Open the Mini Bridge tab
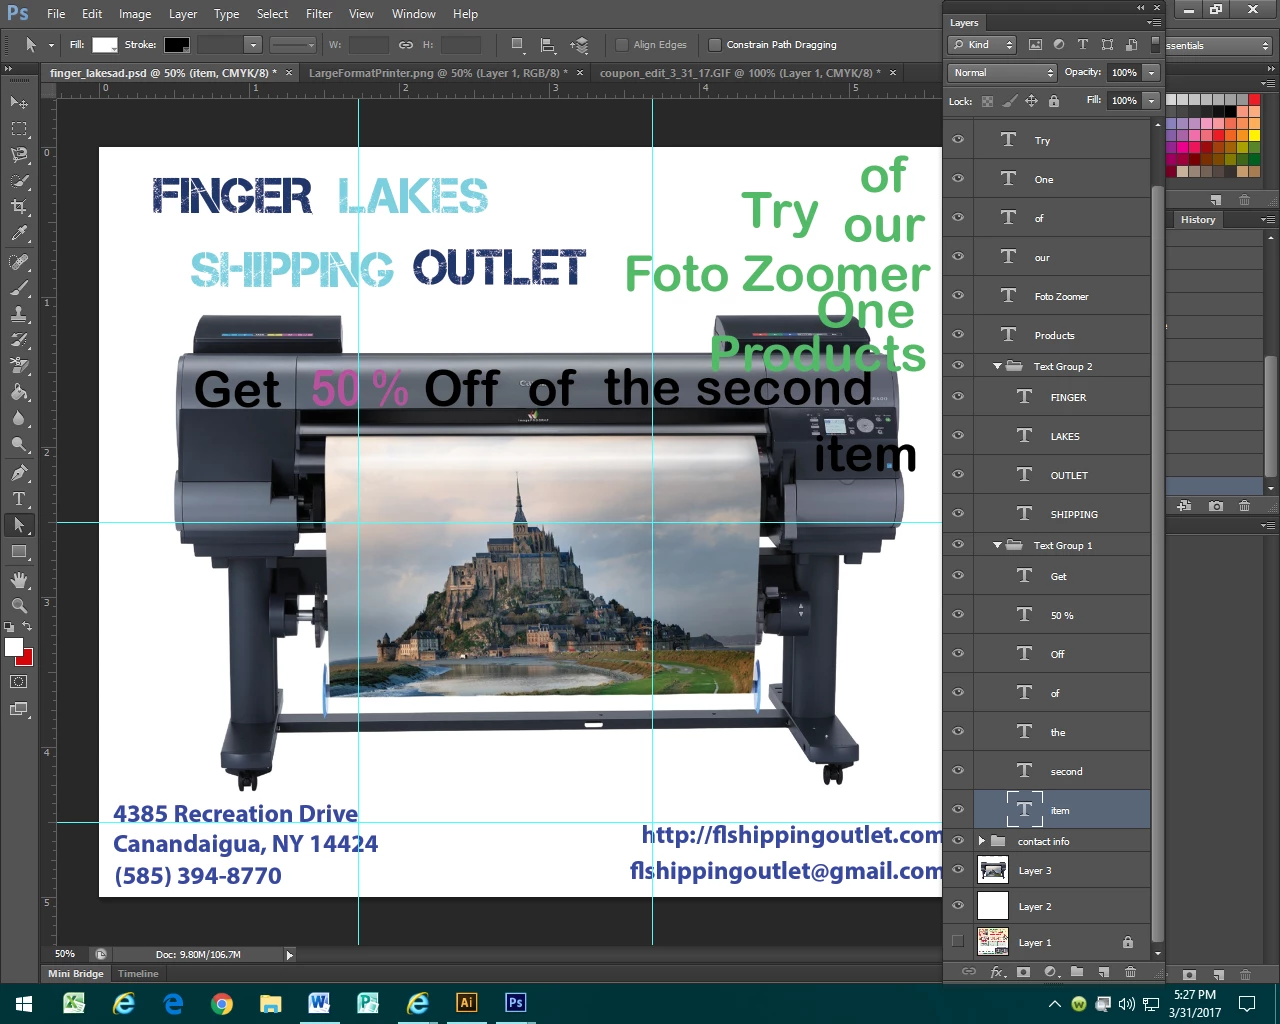 tap(76, 974)
